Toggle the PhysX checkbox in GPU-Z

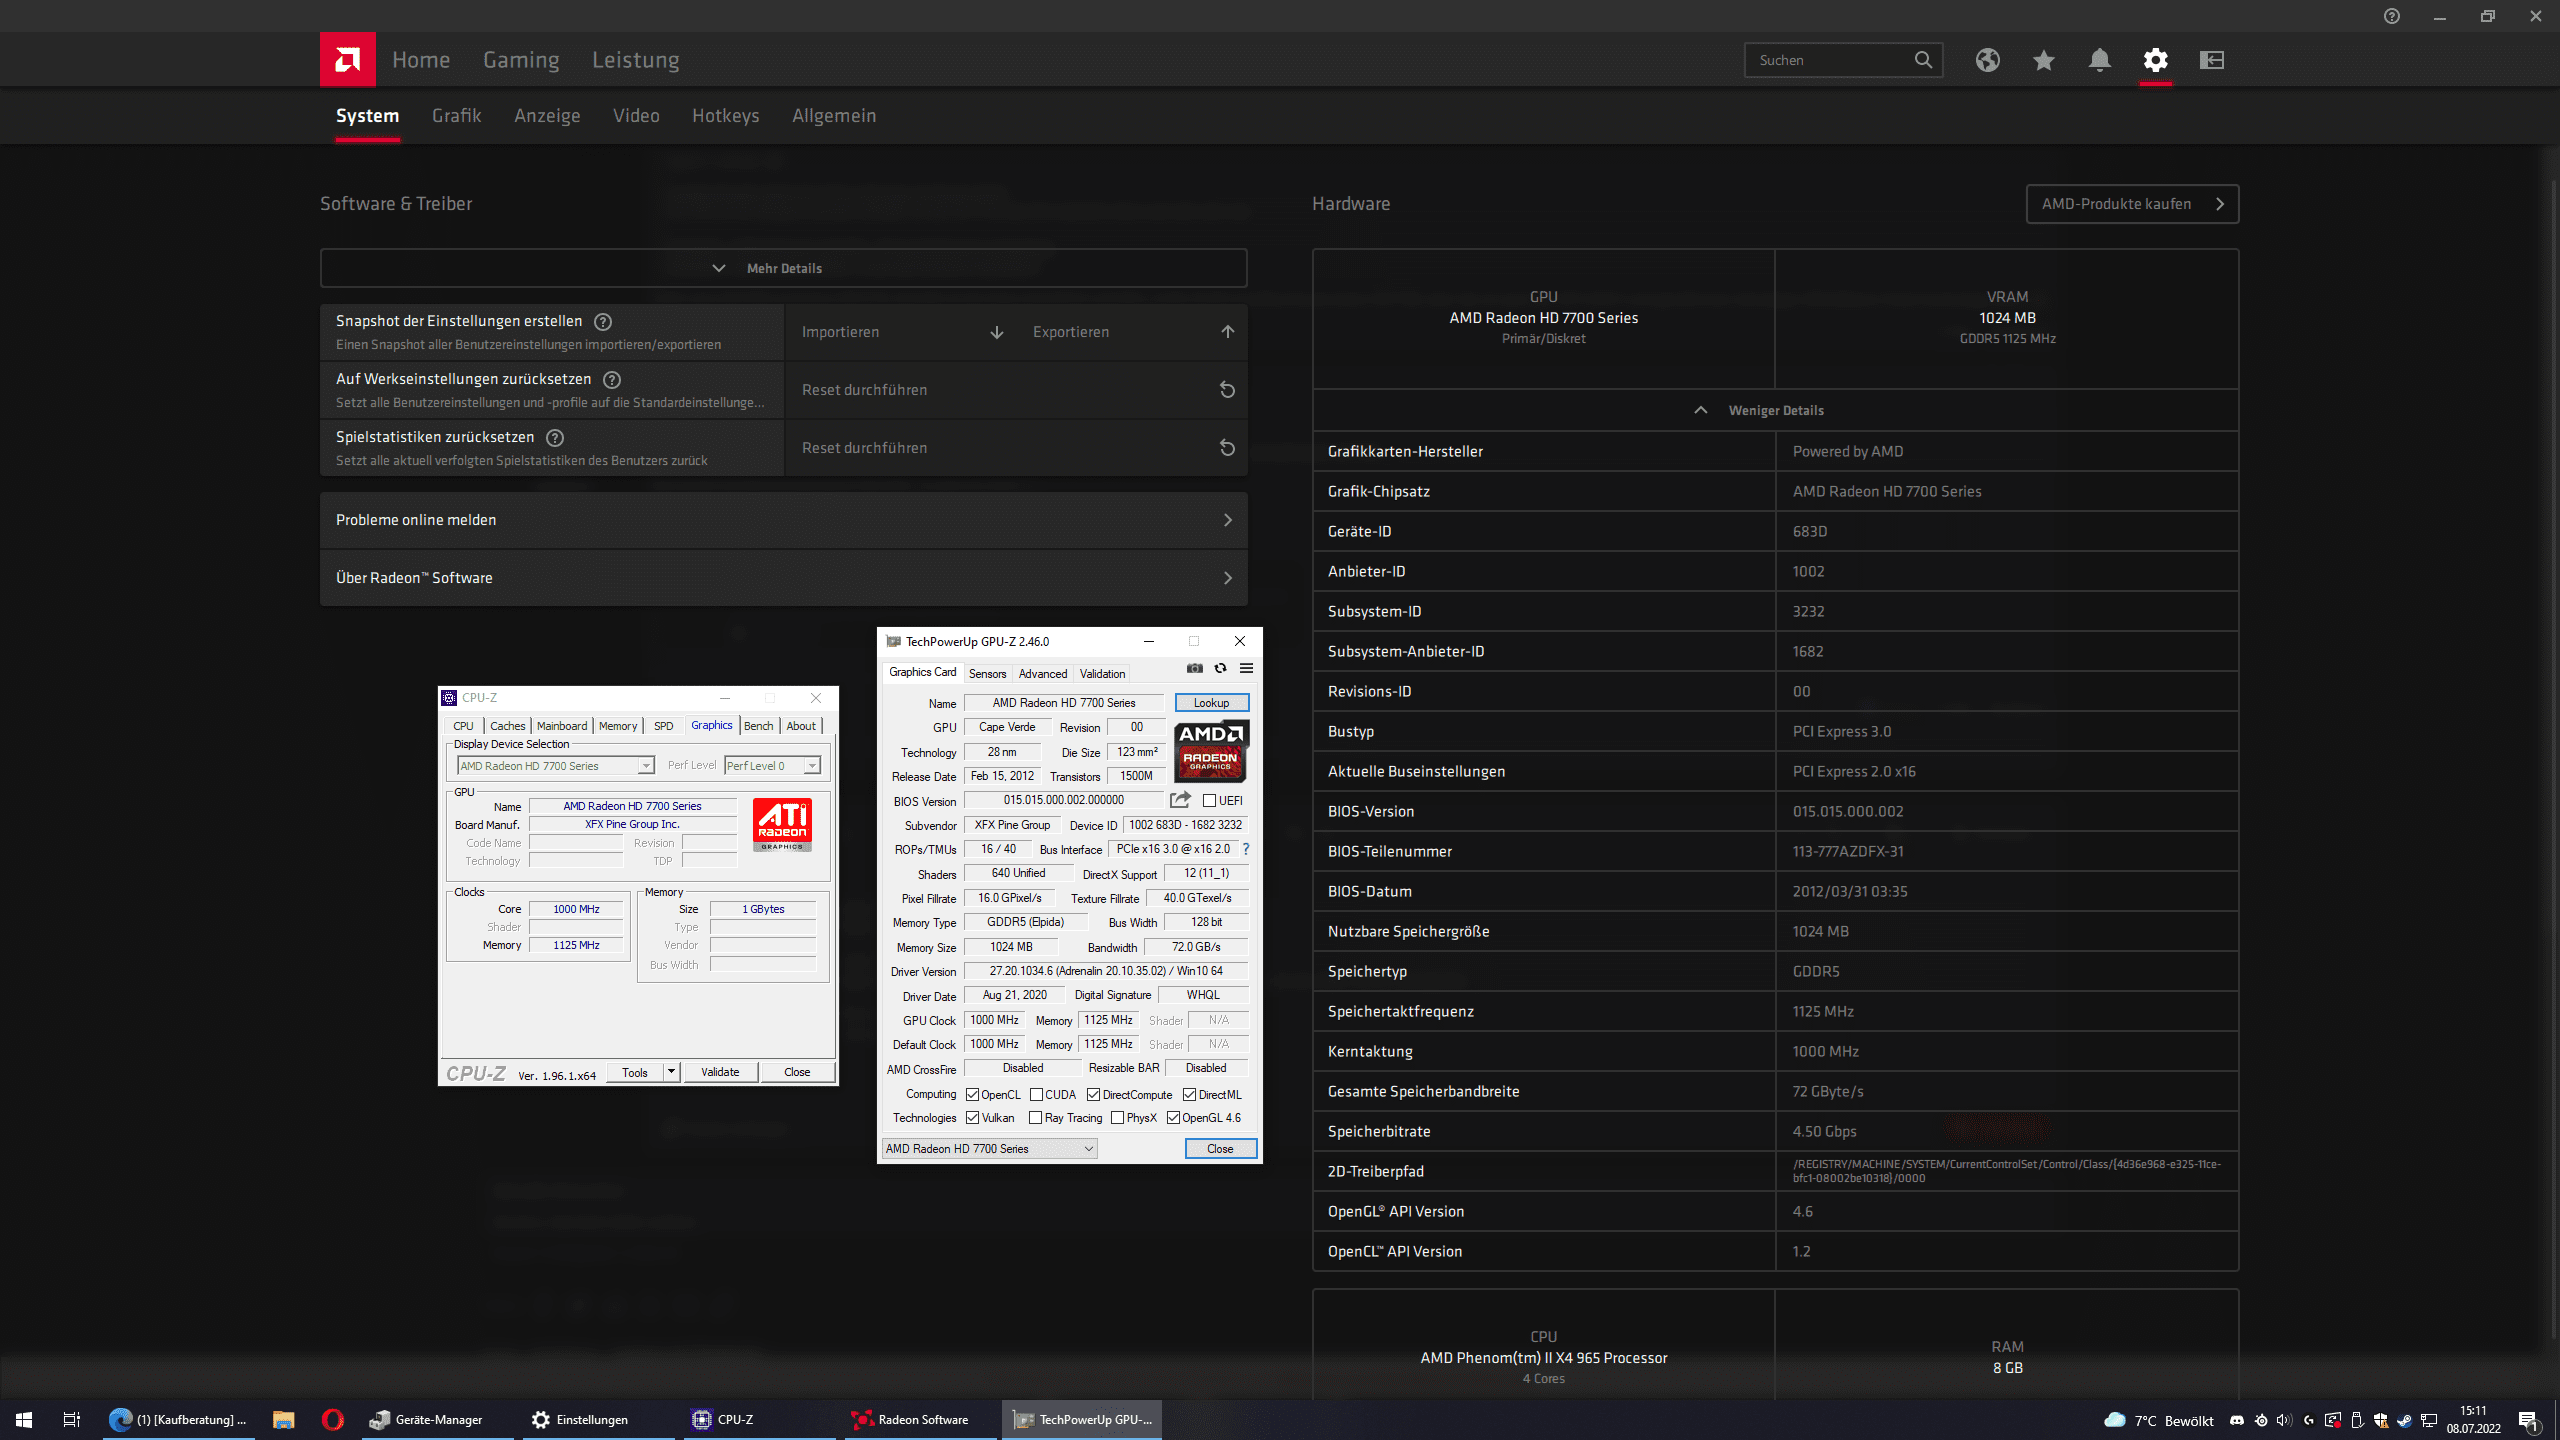pos(1117,1118)
